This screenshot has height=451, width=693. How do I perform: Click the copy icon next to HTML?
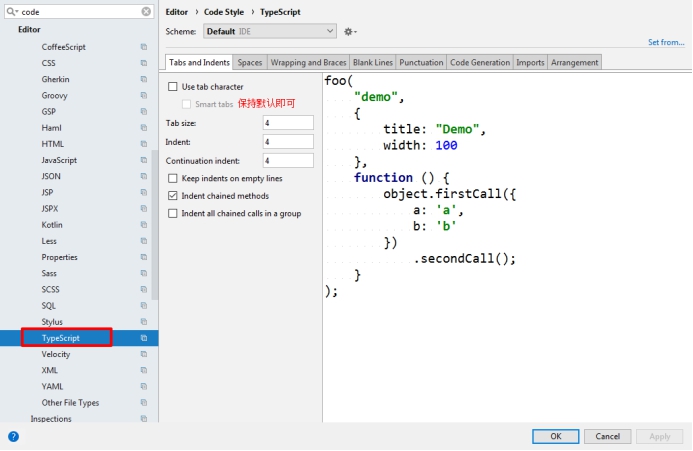[x=144, y=144]
